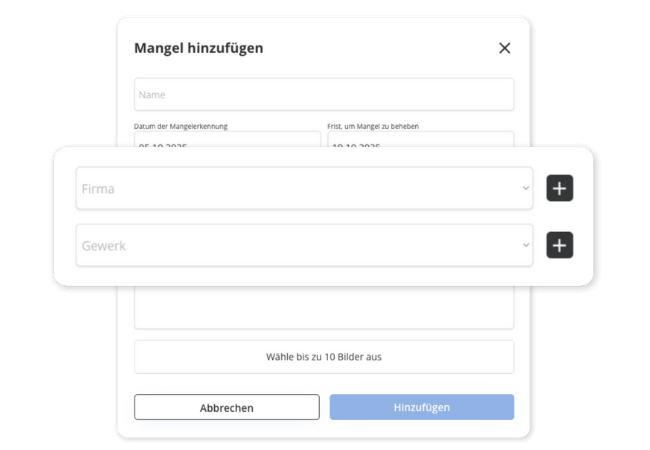Viewport: 650px width, 450px height.
Task: Click the Frist, um Mangel zu beheben label
Action: tap(373, 126)
